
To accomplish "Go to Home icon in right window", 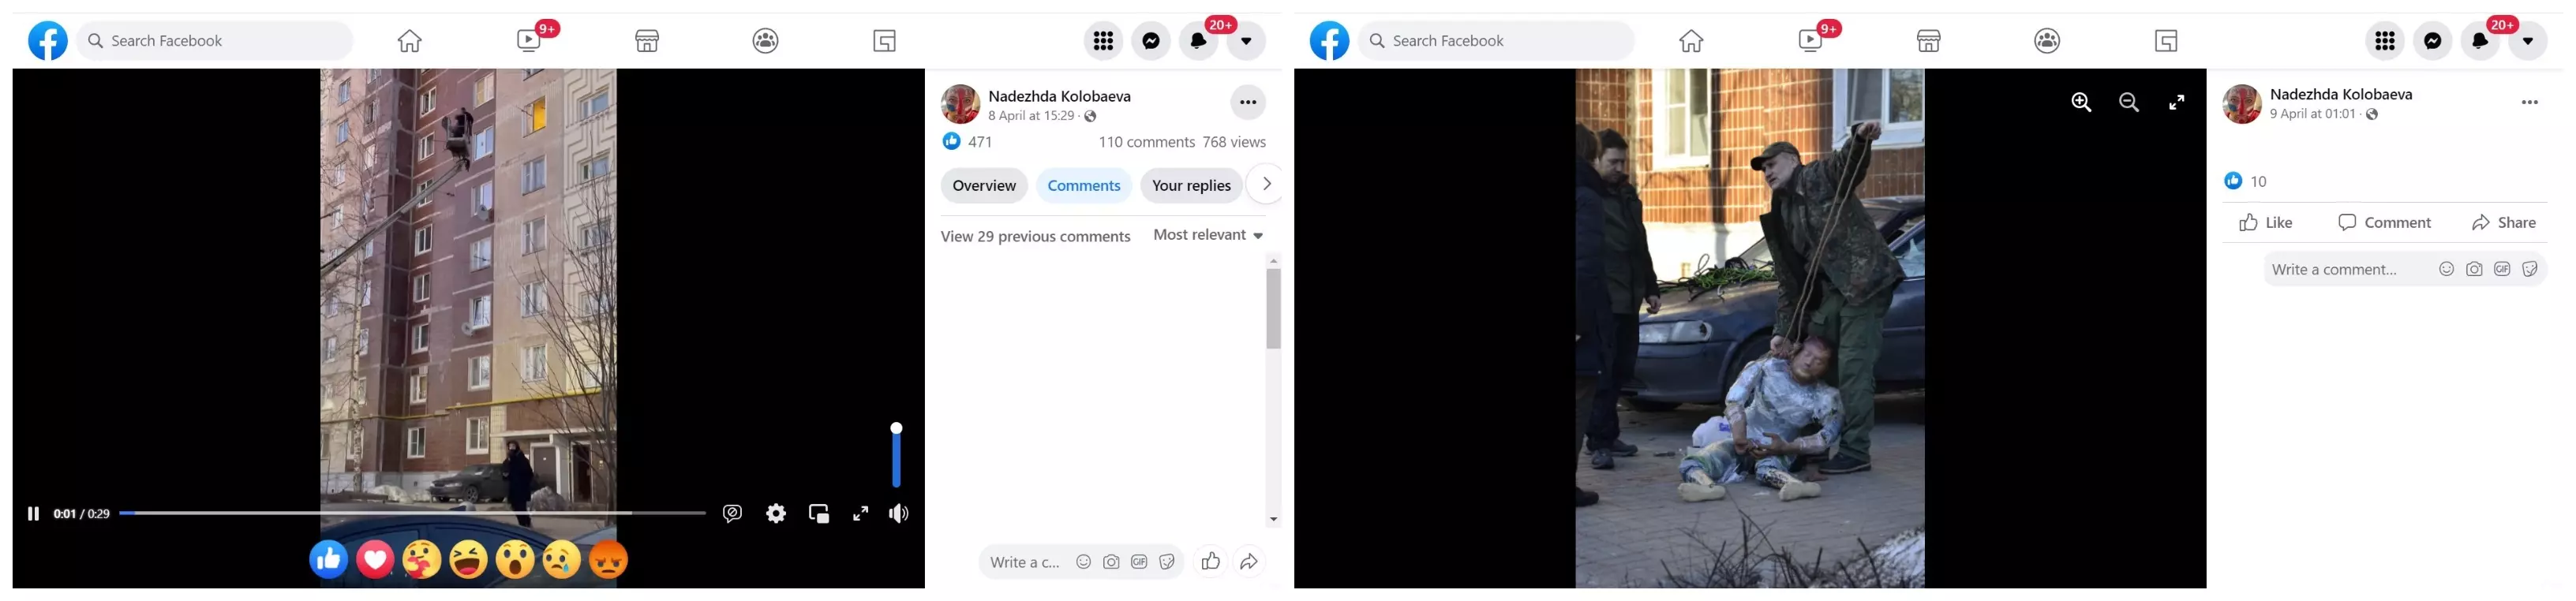I will tap(1691, 41).
